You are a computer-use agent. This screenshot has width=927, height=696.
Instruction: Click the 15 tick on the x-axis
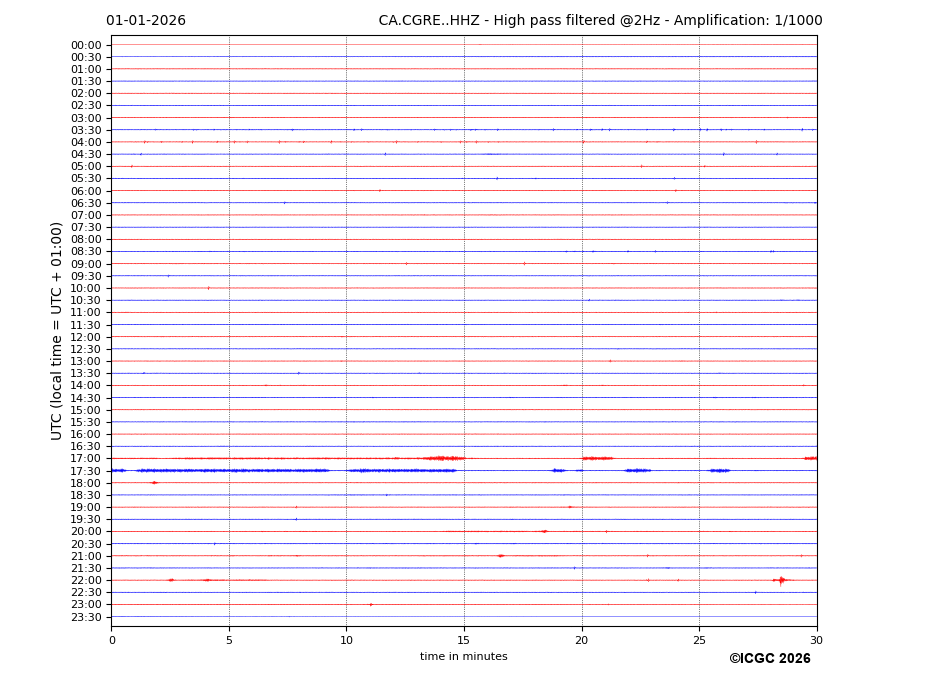point(464,640)
